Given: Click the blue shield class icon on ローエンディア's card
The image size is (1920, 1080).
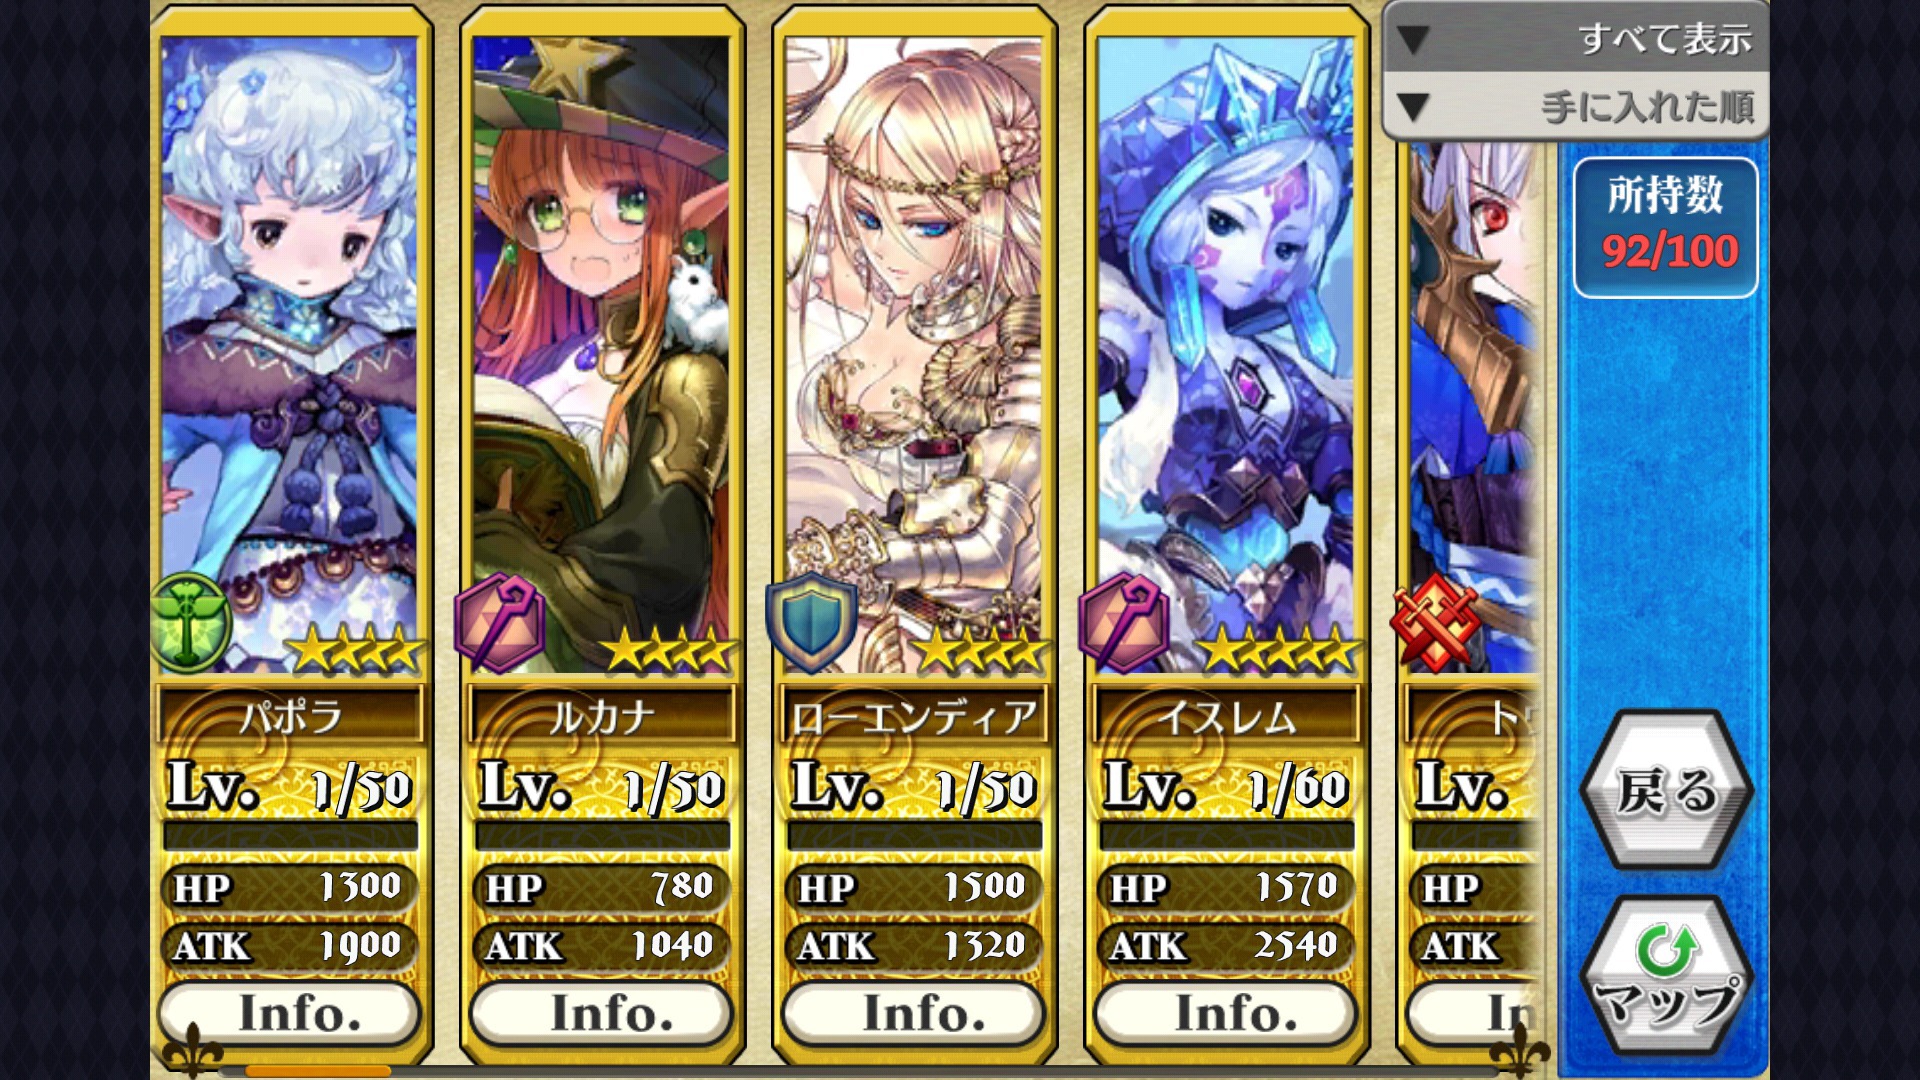Looking at the screenshot, I should (x=811, y=621).
